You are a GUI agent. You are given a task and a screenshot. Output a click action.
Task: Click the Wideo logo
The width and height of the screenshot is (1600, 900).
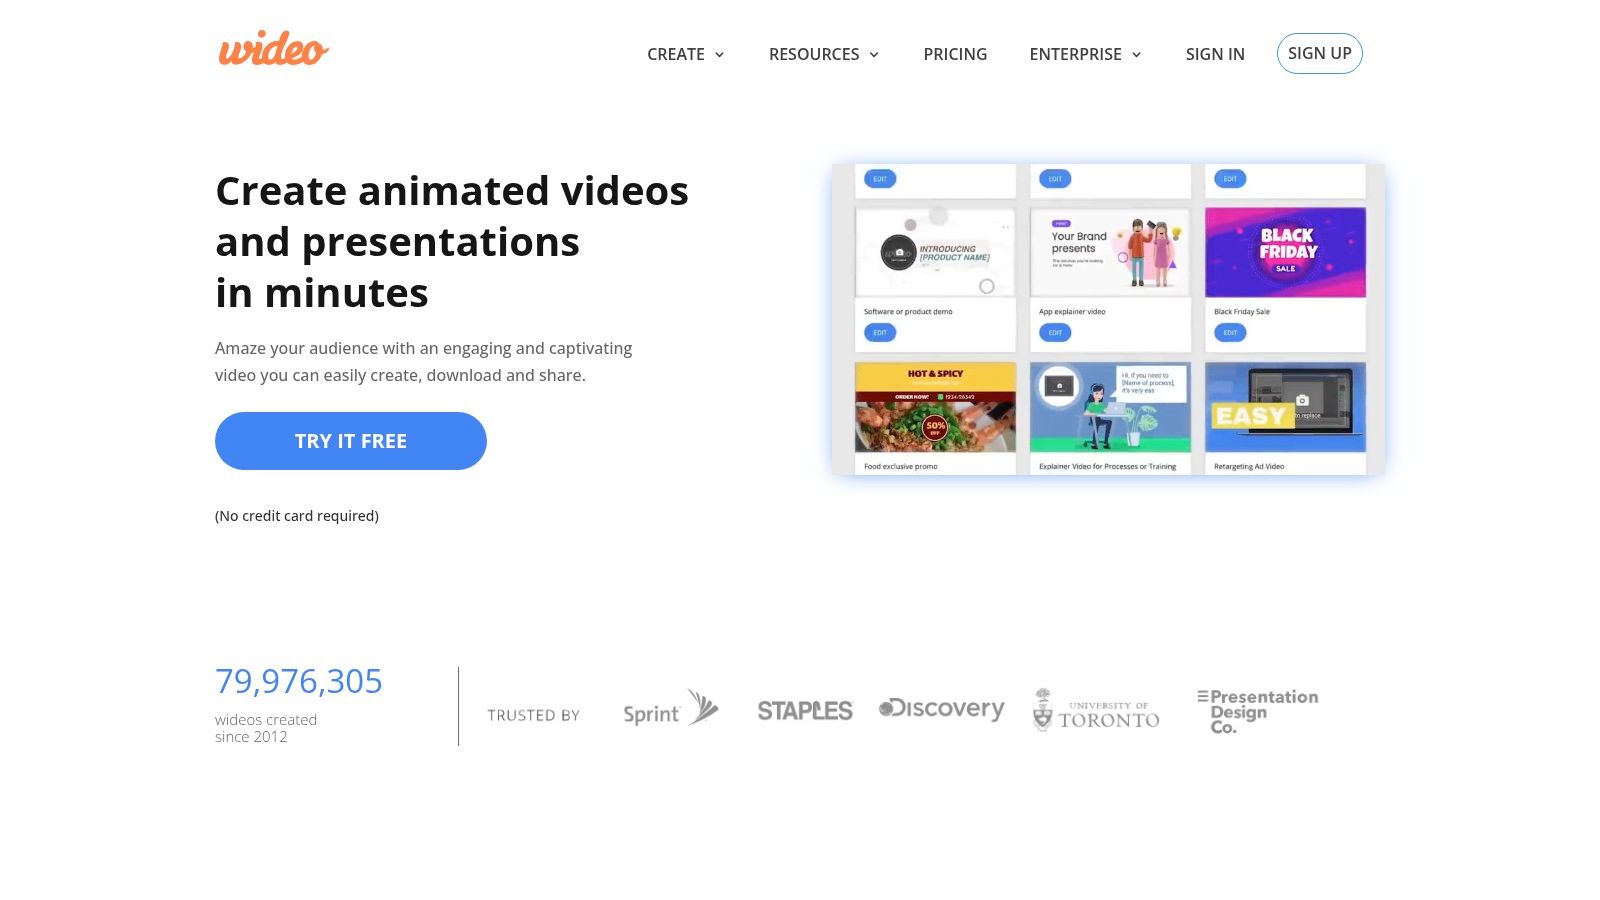pos(272,49)
